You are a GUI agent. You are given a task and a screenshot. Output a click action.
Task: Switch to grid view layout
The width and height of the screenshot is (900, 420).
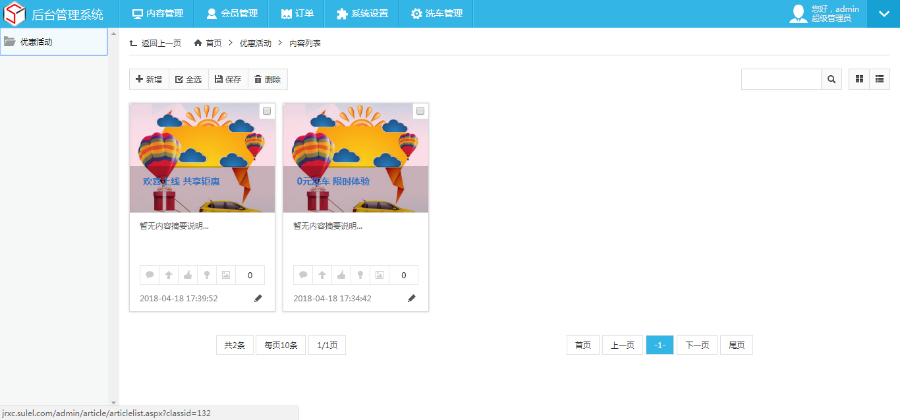click(x=859, y=79)
